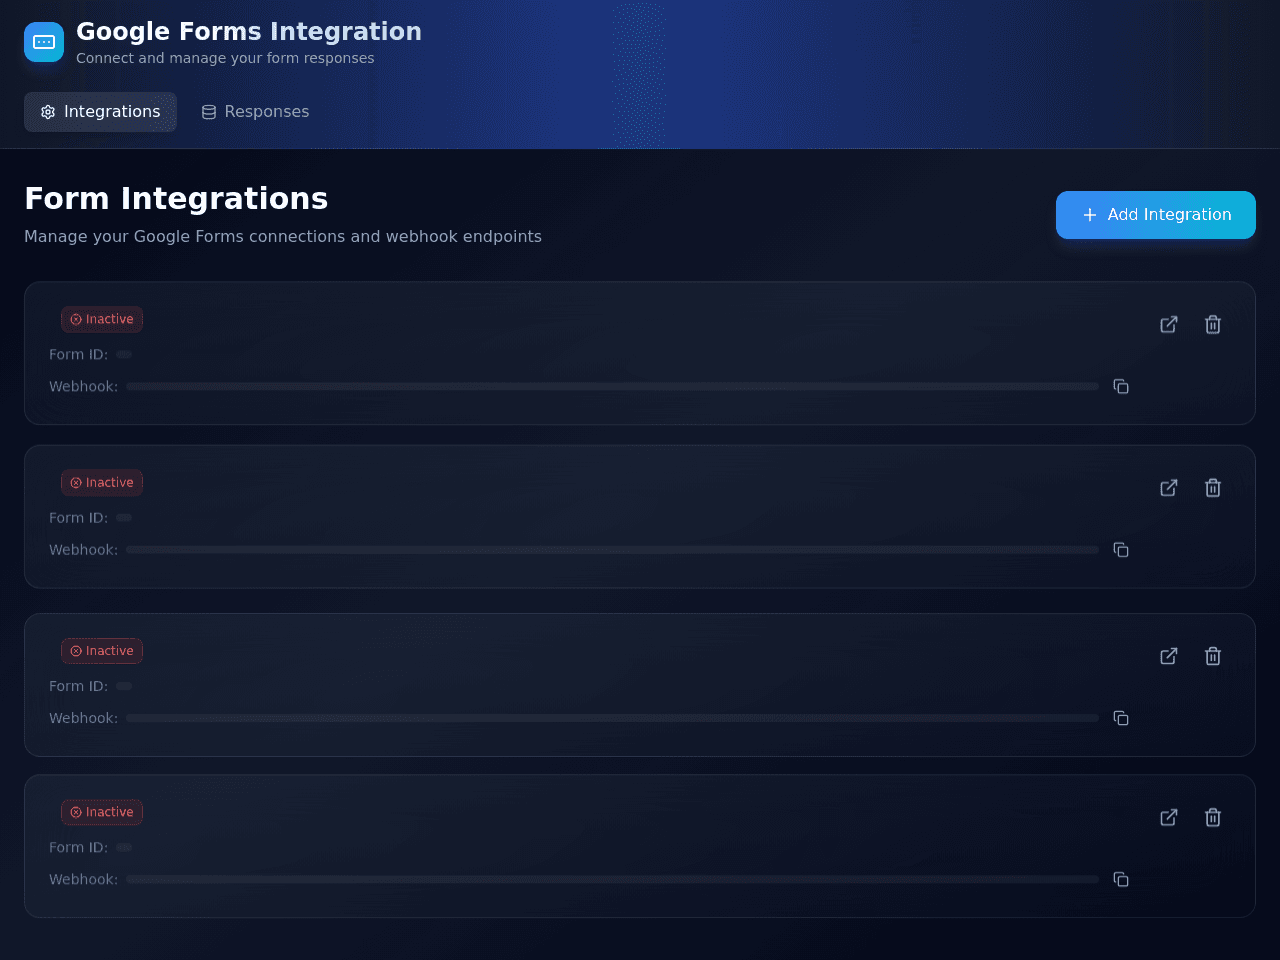
Task: Open external link on the second integration card
Action: pyautogui.click(x=1169, y=488)
